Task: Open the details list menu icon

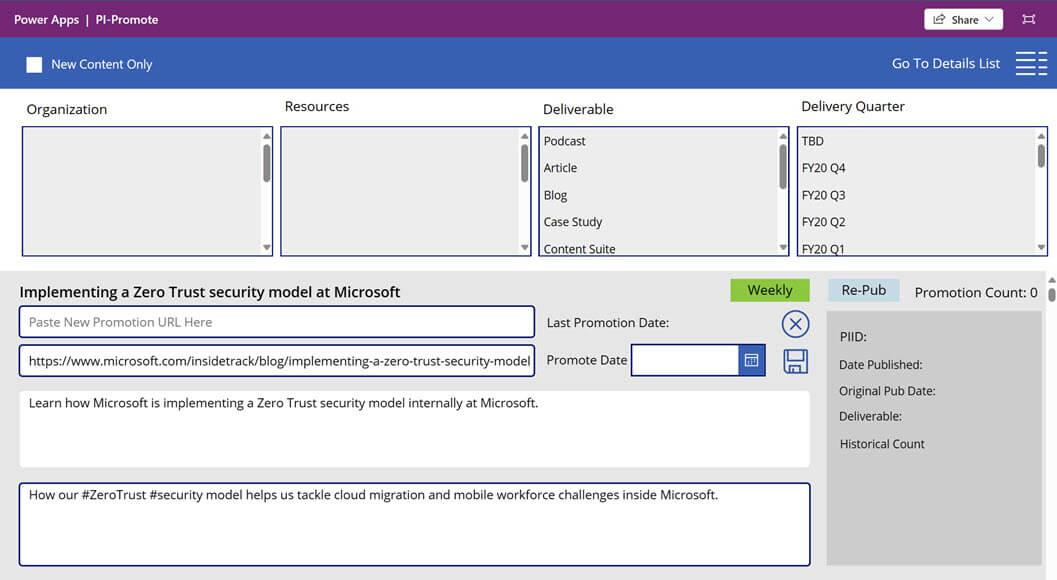Action: tap(1031, 63)
